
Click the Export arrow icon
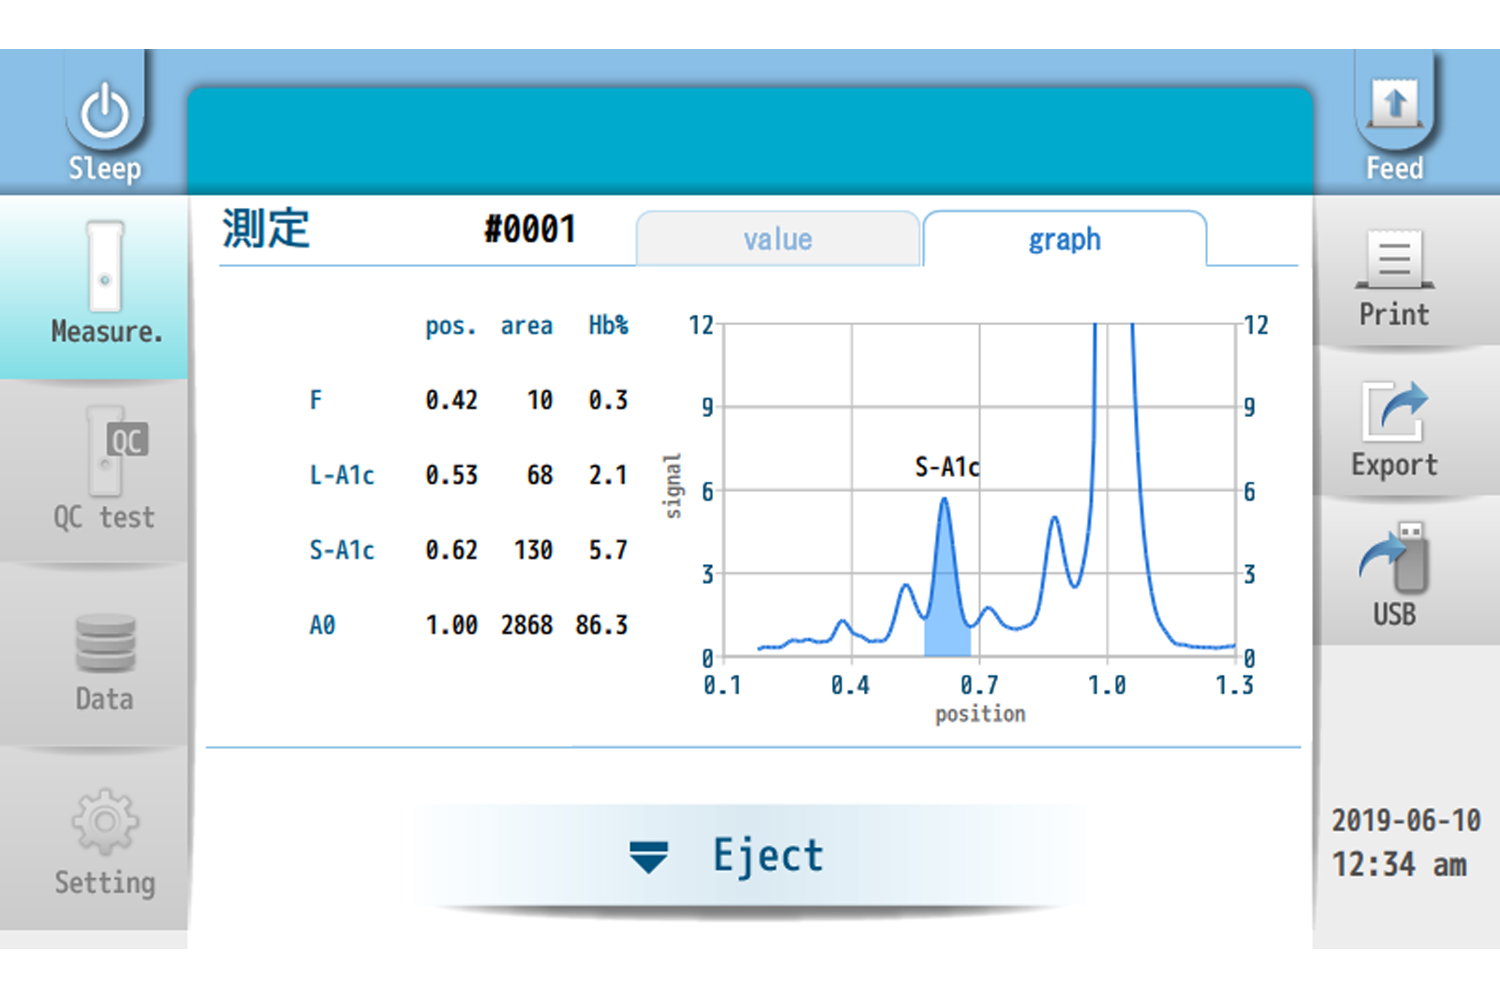click(1394, 412)
